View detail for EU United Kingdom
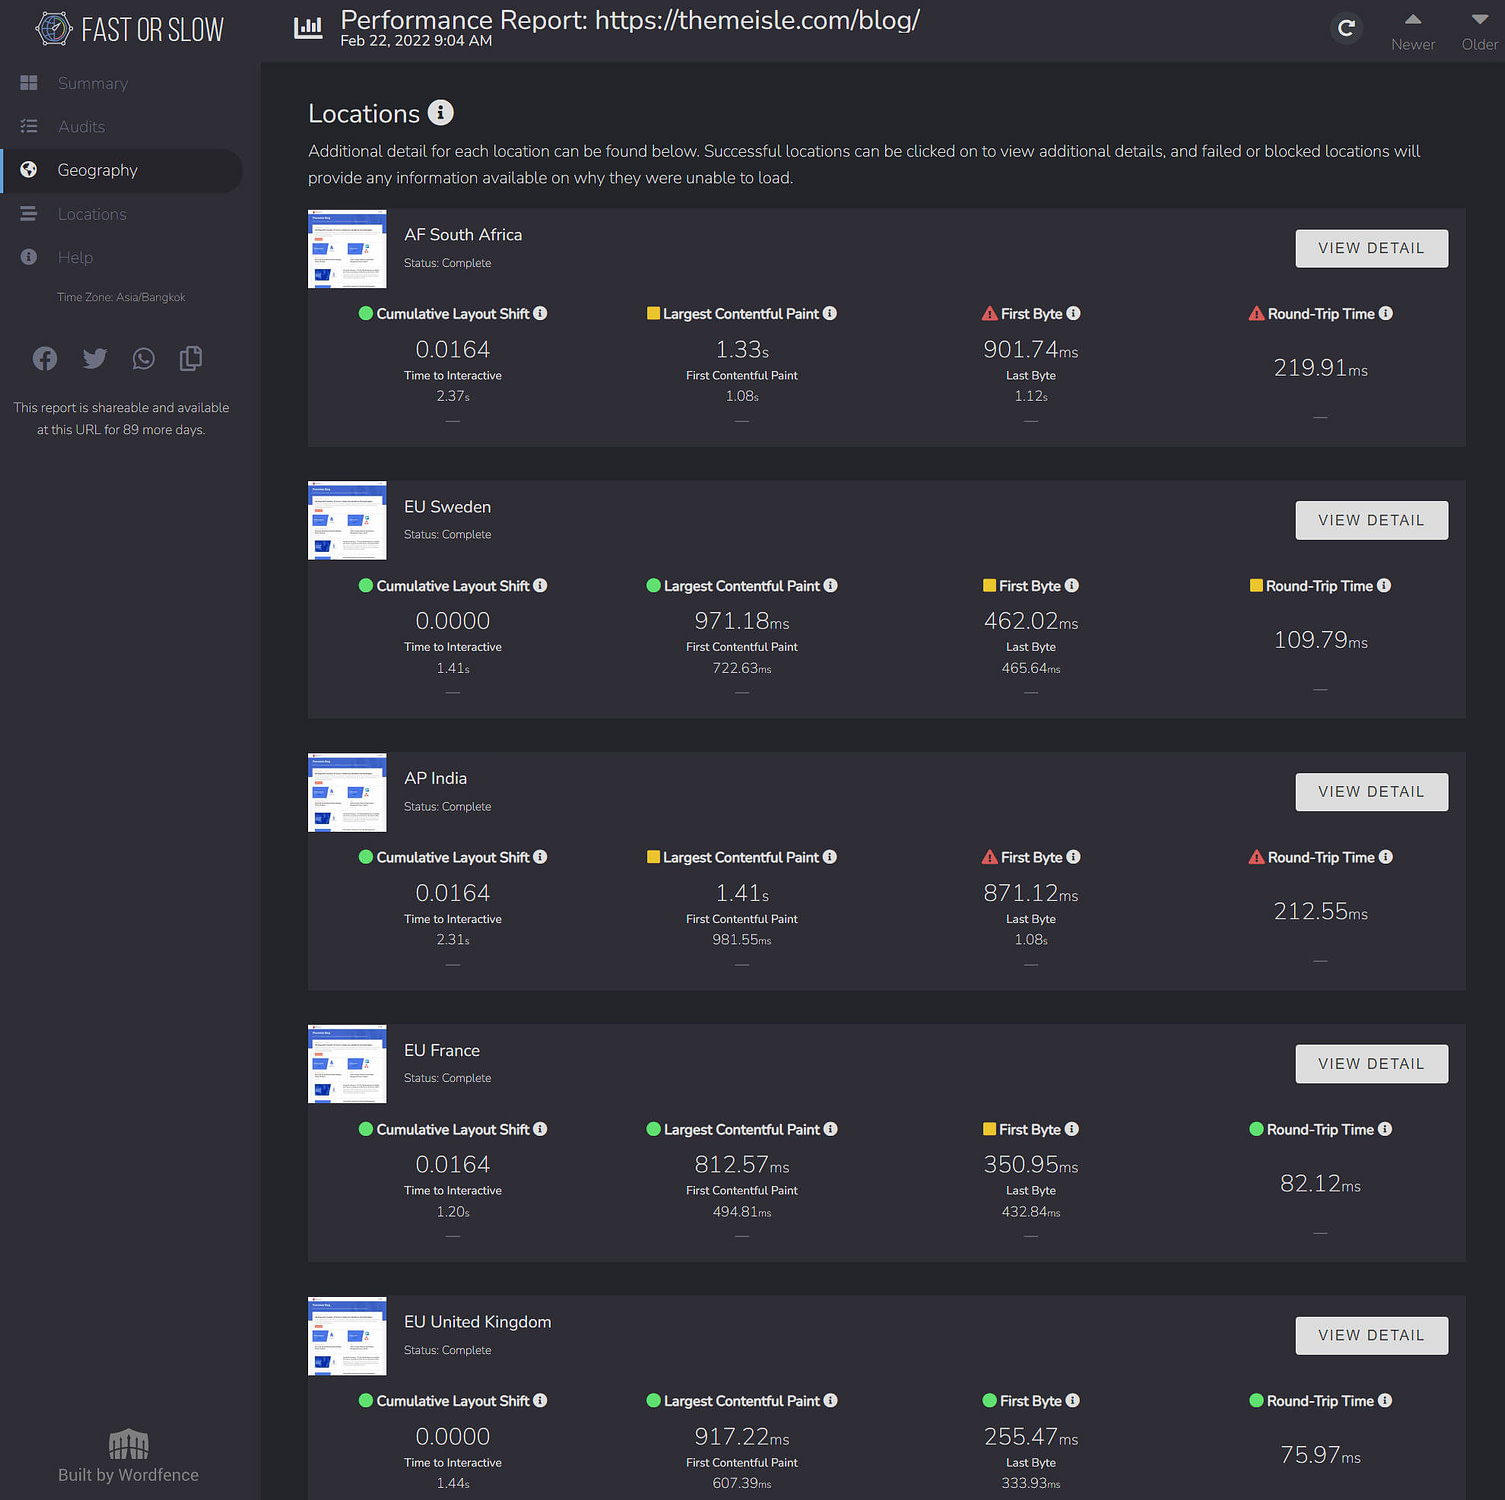The image size is (1505, 1500). tap(1371, 1335)
